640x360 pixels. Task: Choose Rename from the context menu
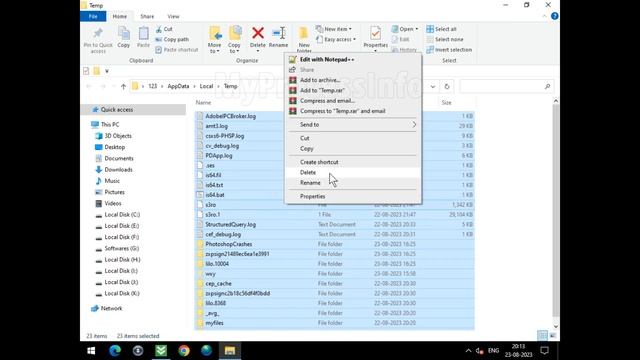(353, 183)
